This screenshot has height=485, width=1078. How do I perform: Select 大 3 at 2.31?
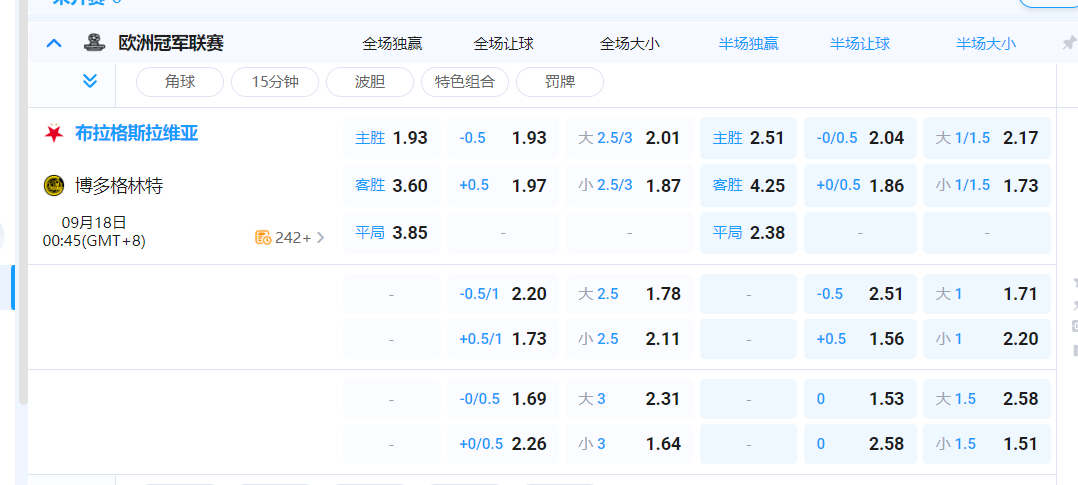[630, 399]
